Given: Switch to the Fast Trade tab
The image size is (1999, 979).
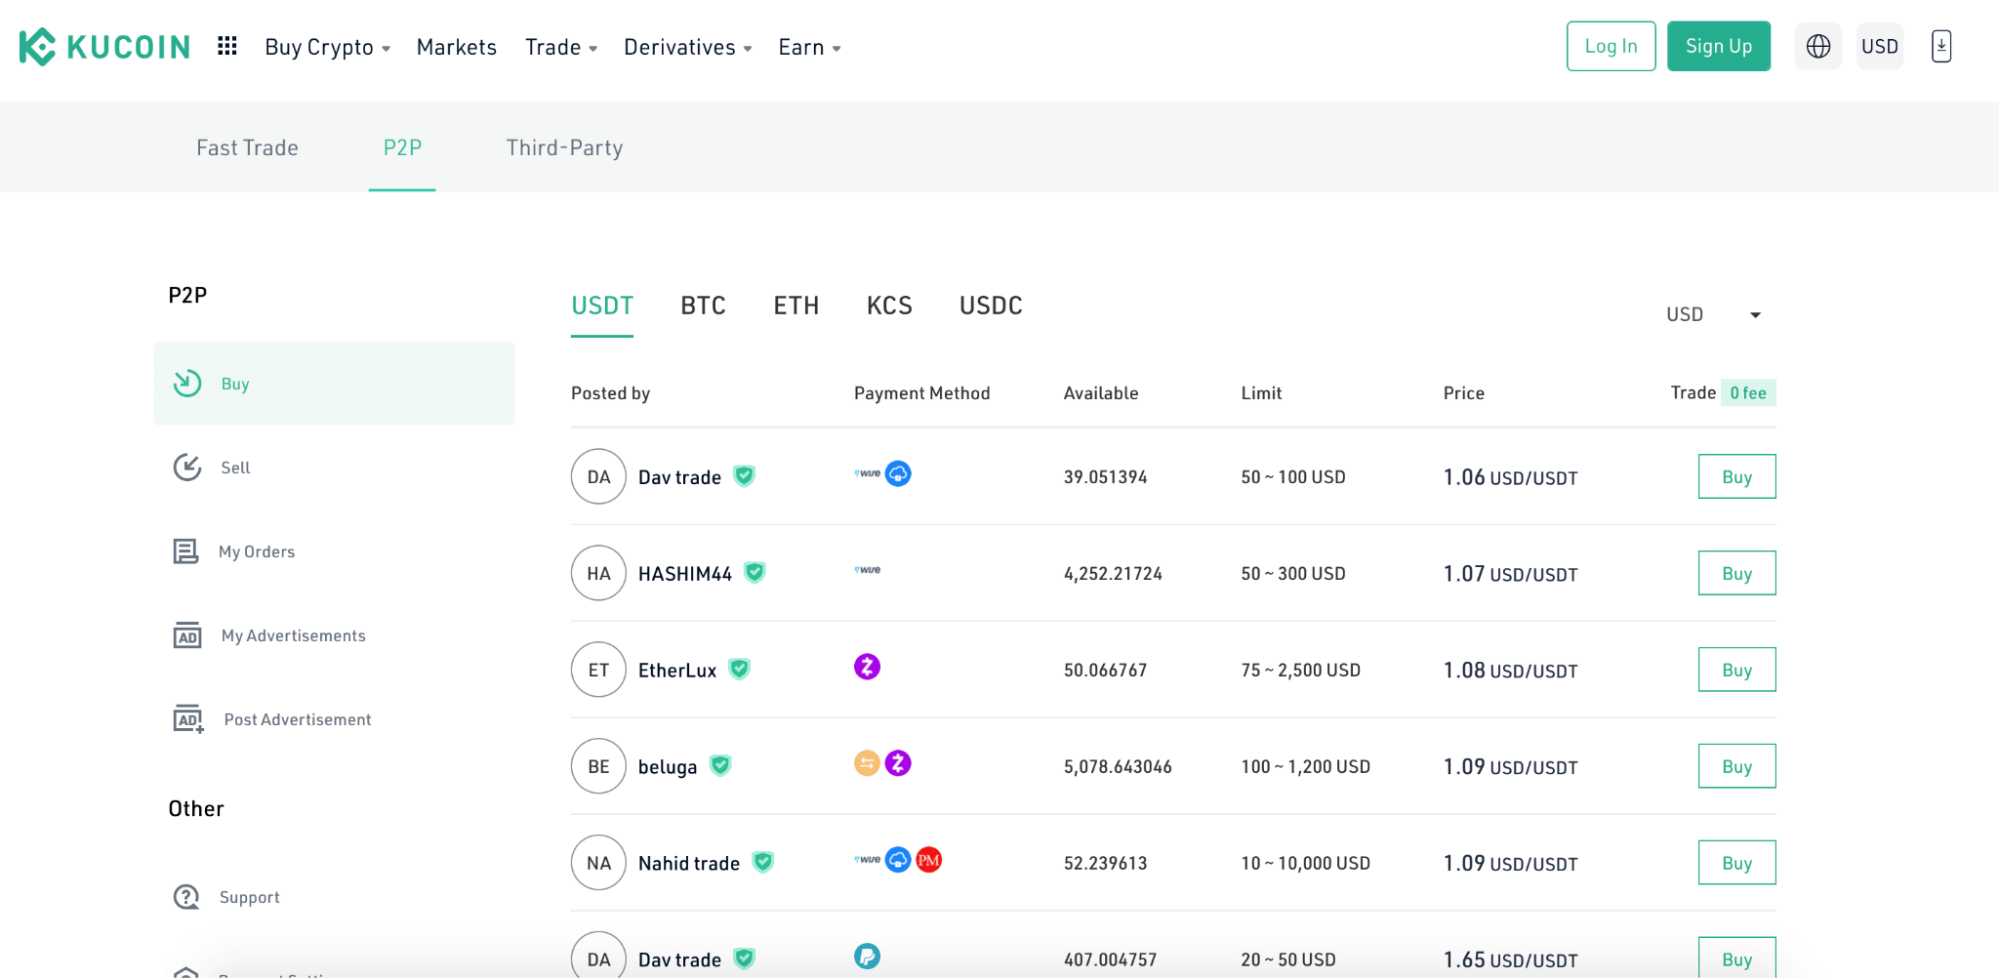Looking at the screenshot, I should [247, 148].
